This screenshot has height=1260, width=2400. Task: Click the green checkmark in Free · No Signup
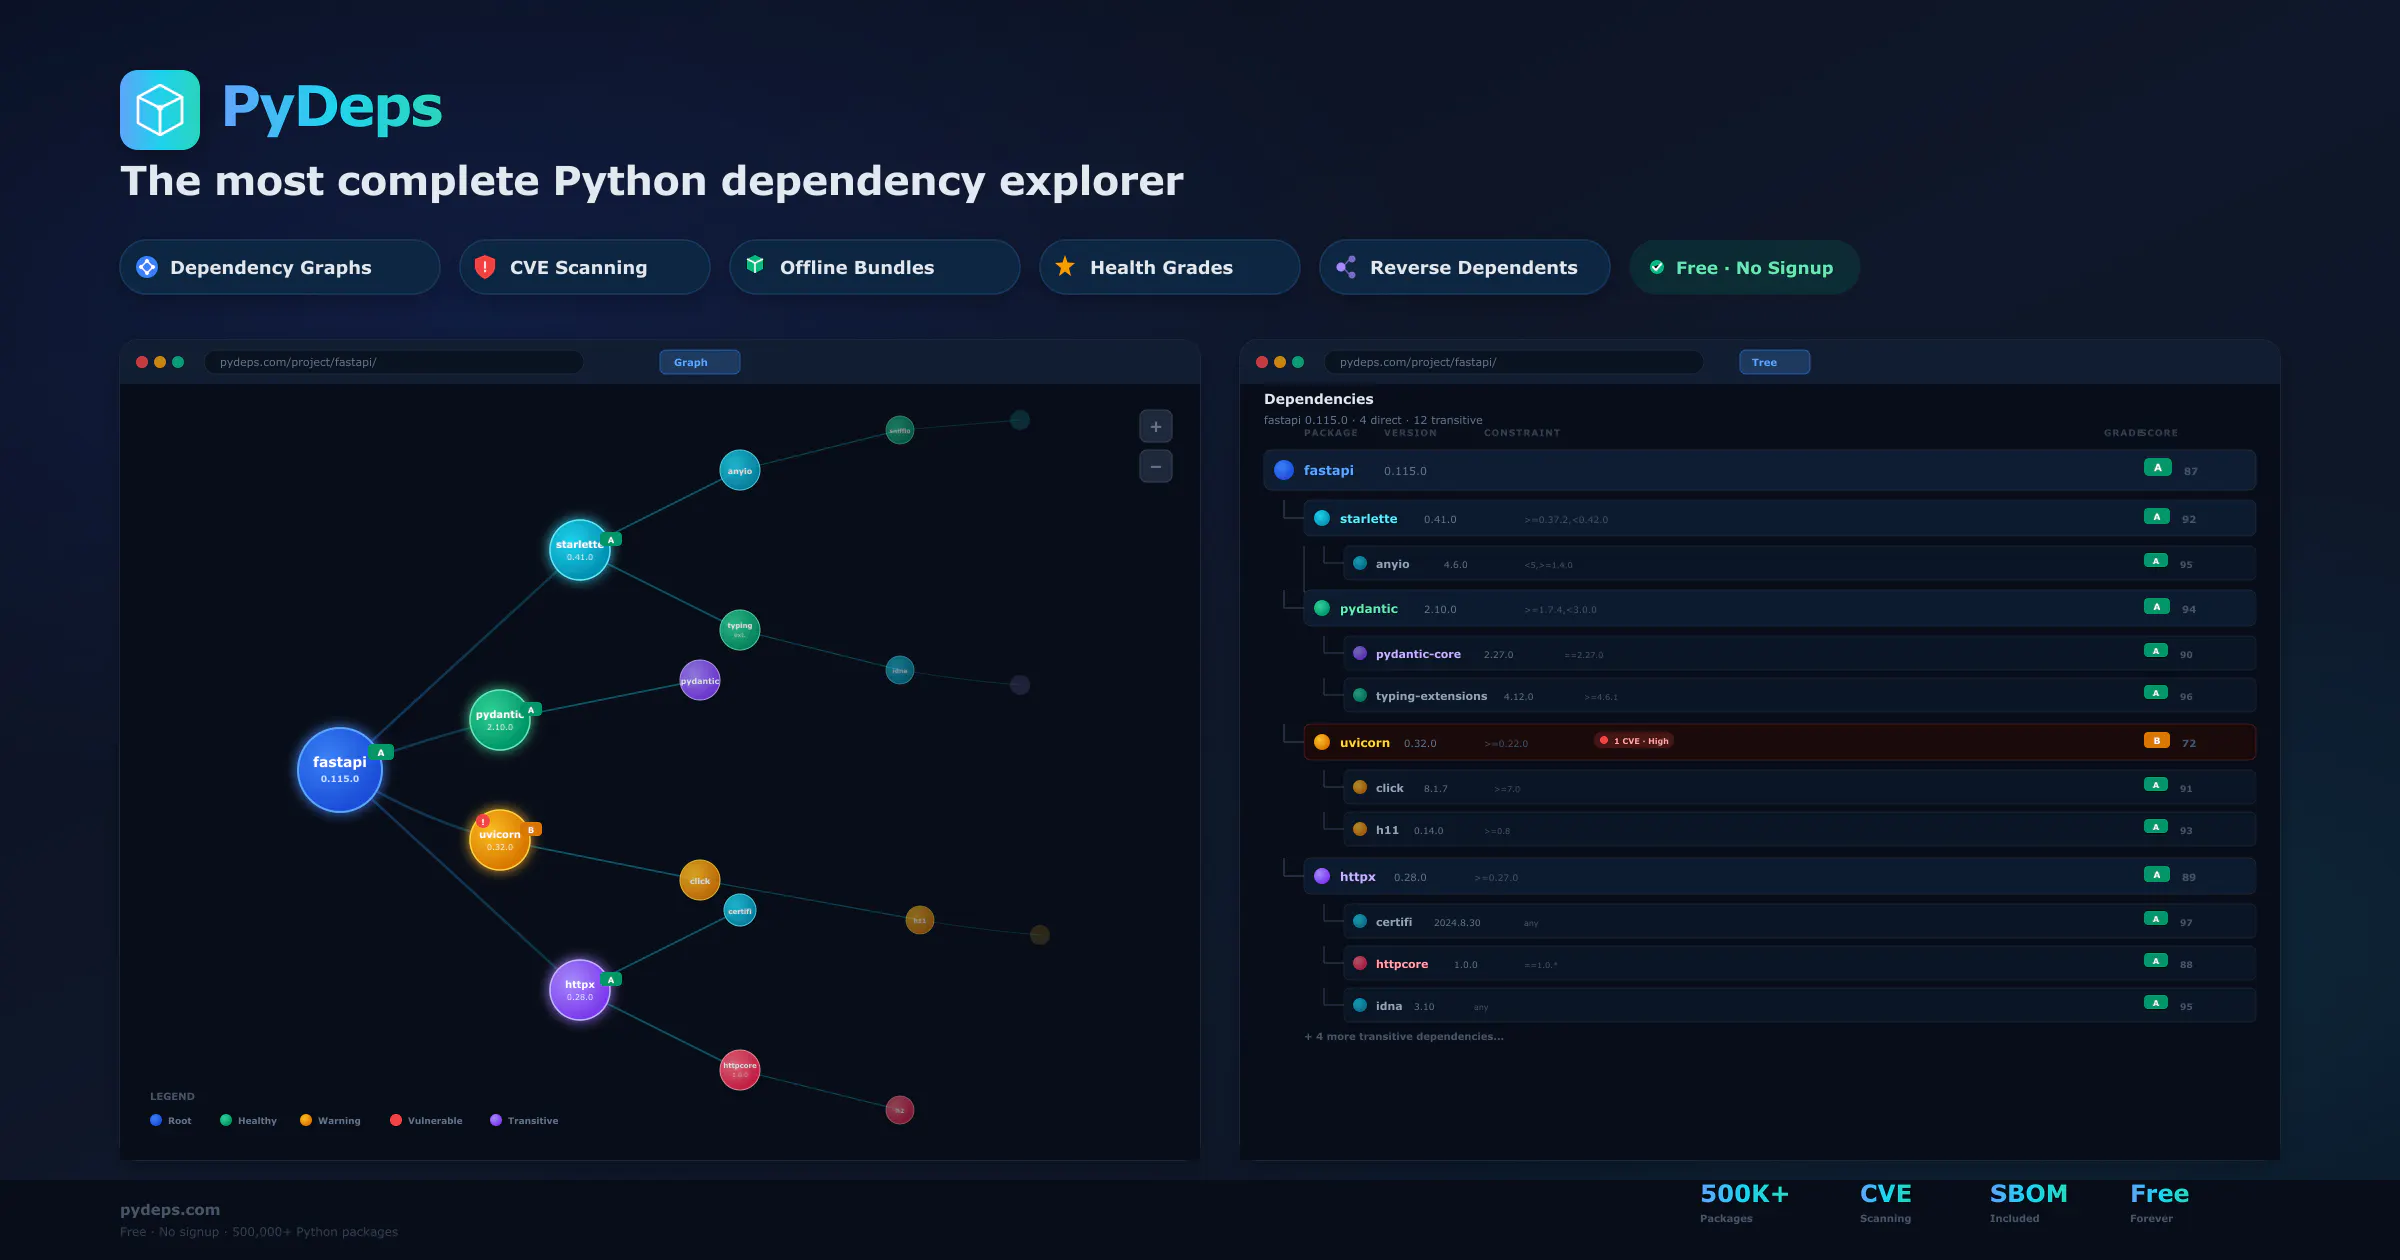1657,267
